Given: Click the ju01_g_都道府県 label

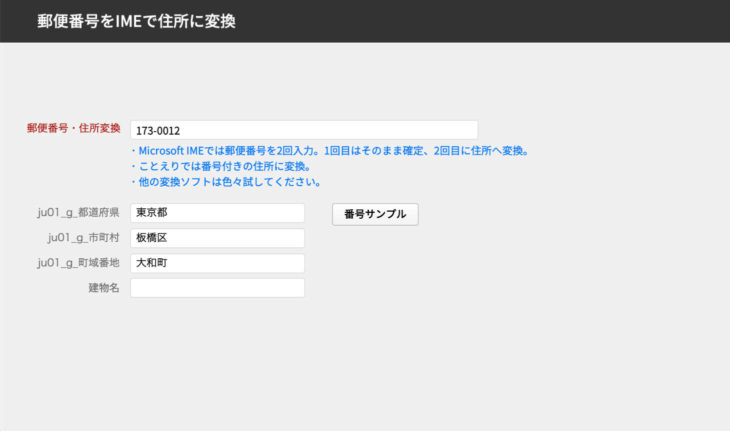Looking at the screenshot, I should (77, 213).
